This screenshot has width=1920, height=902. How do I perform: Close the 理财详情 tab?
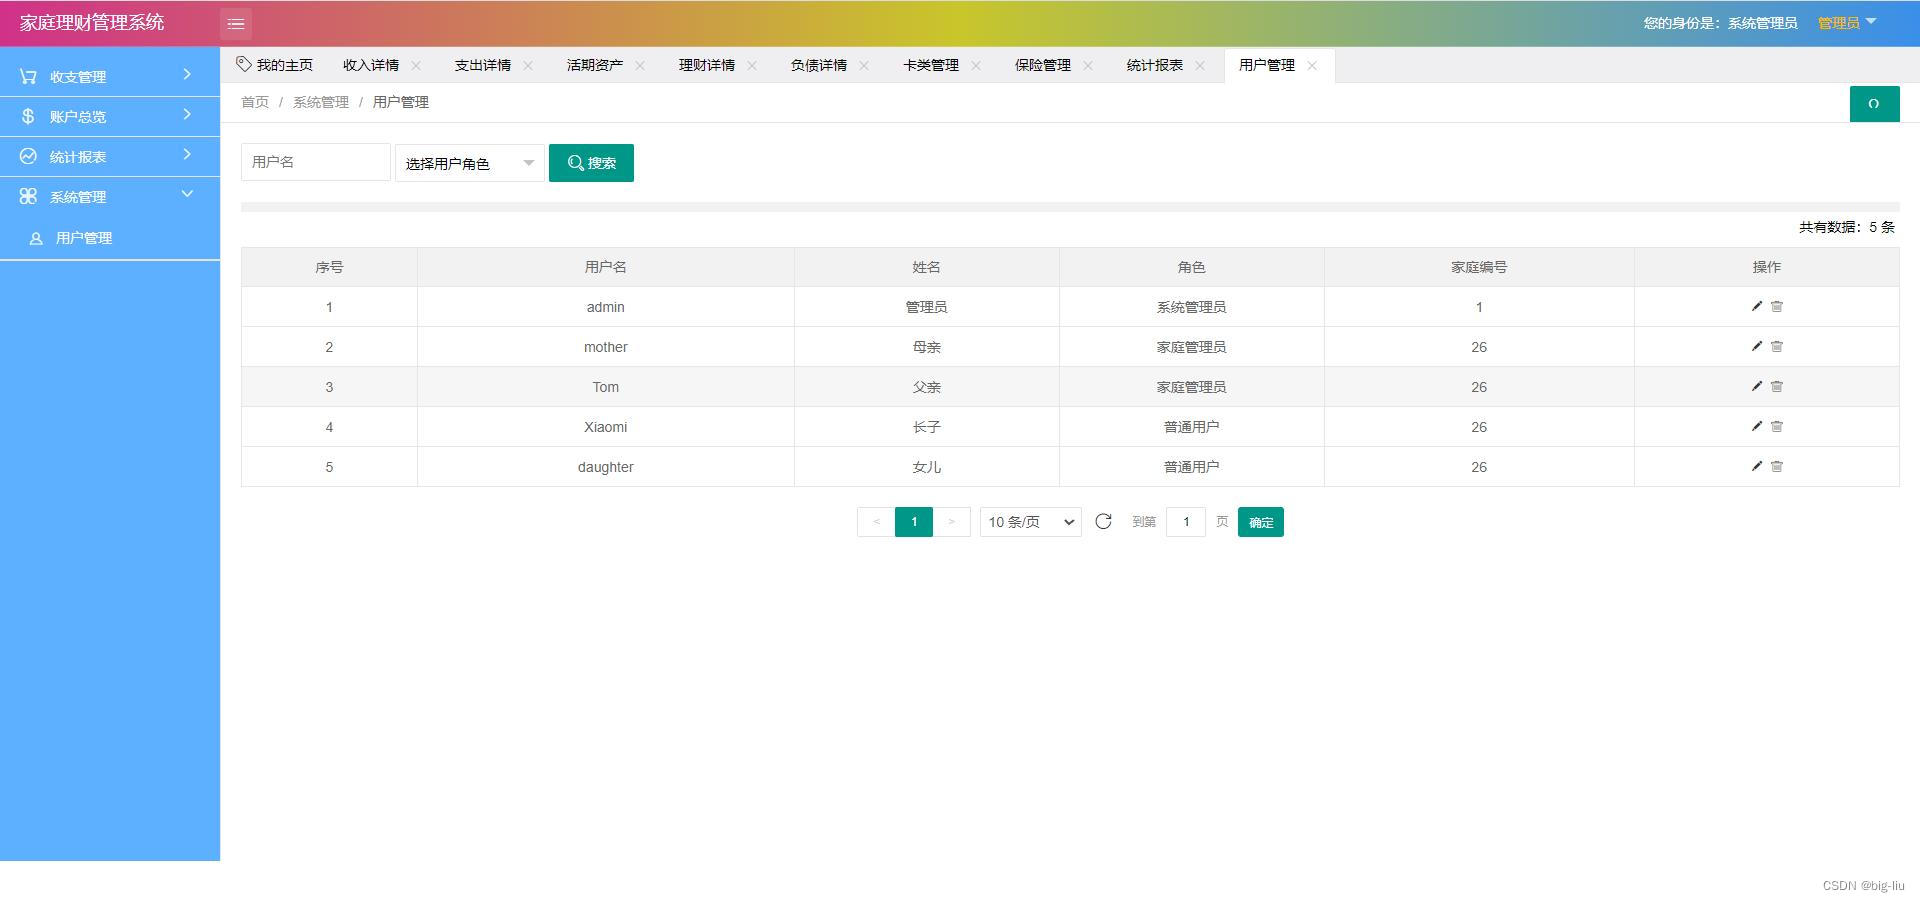(752, 65)
